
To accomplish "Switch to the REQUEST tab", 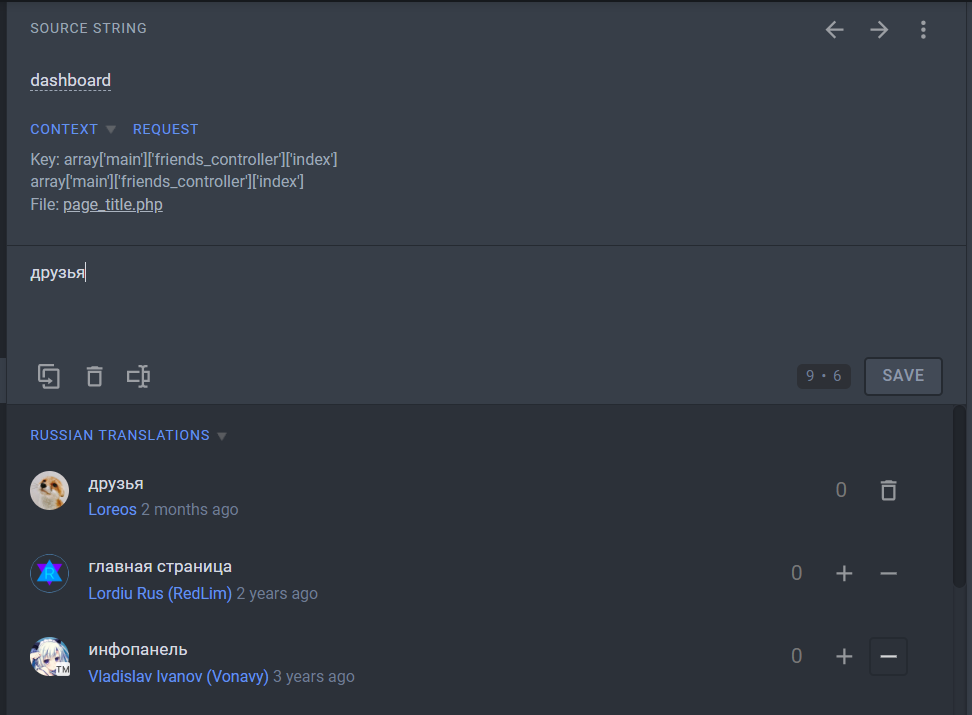I will click(165, 128).
